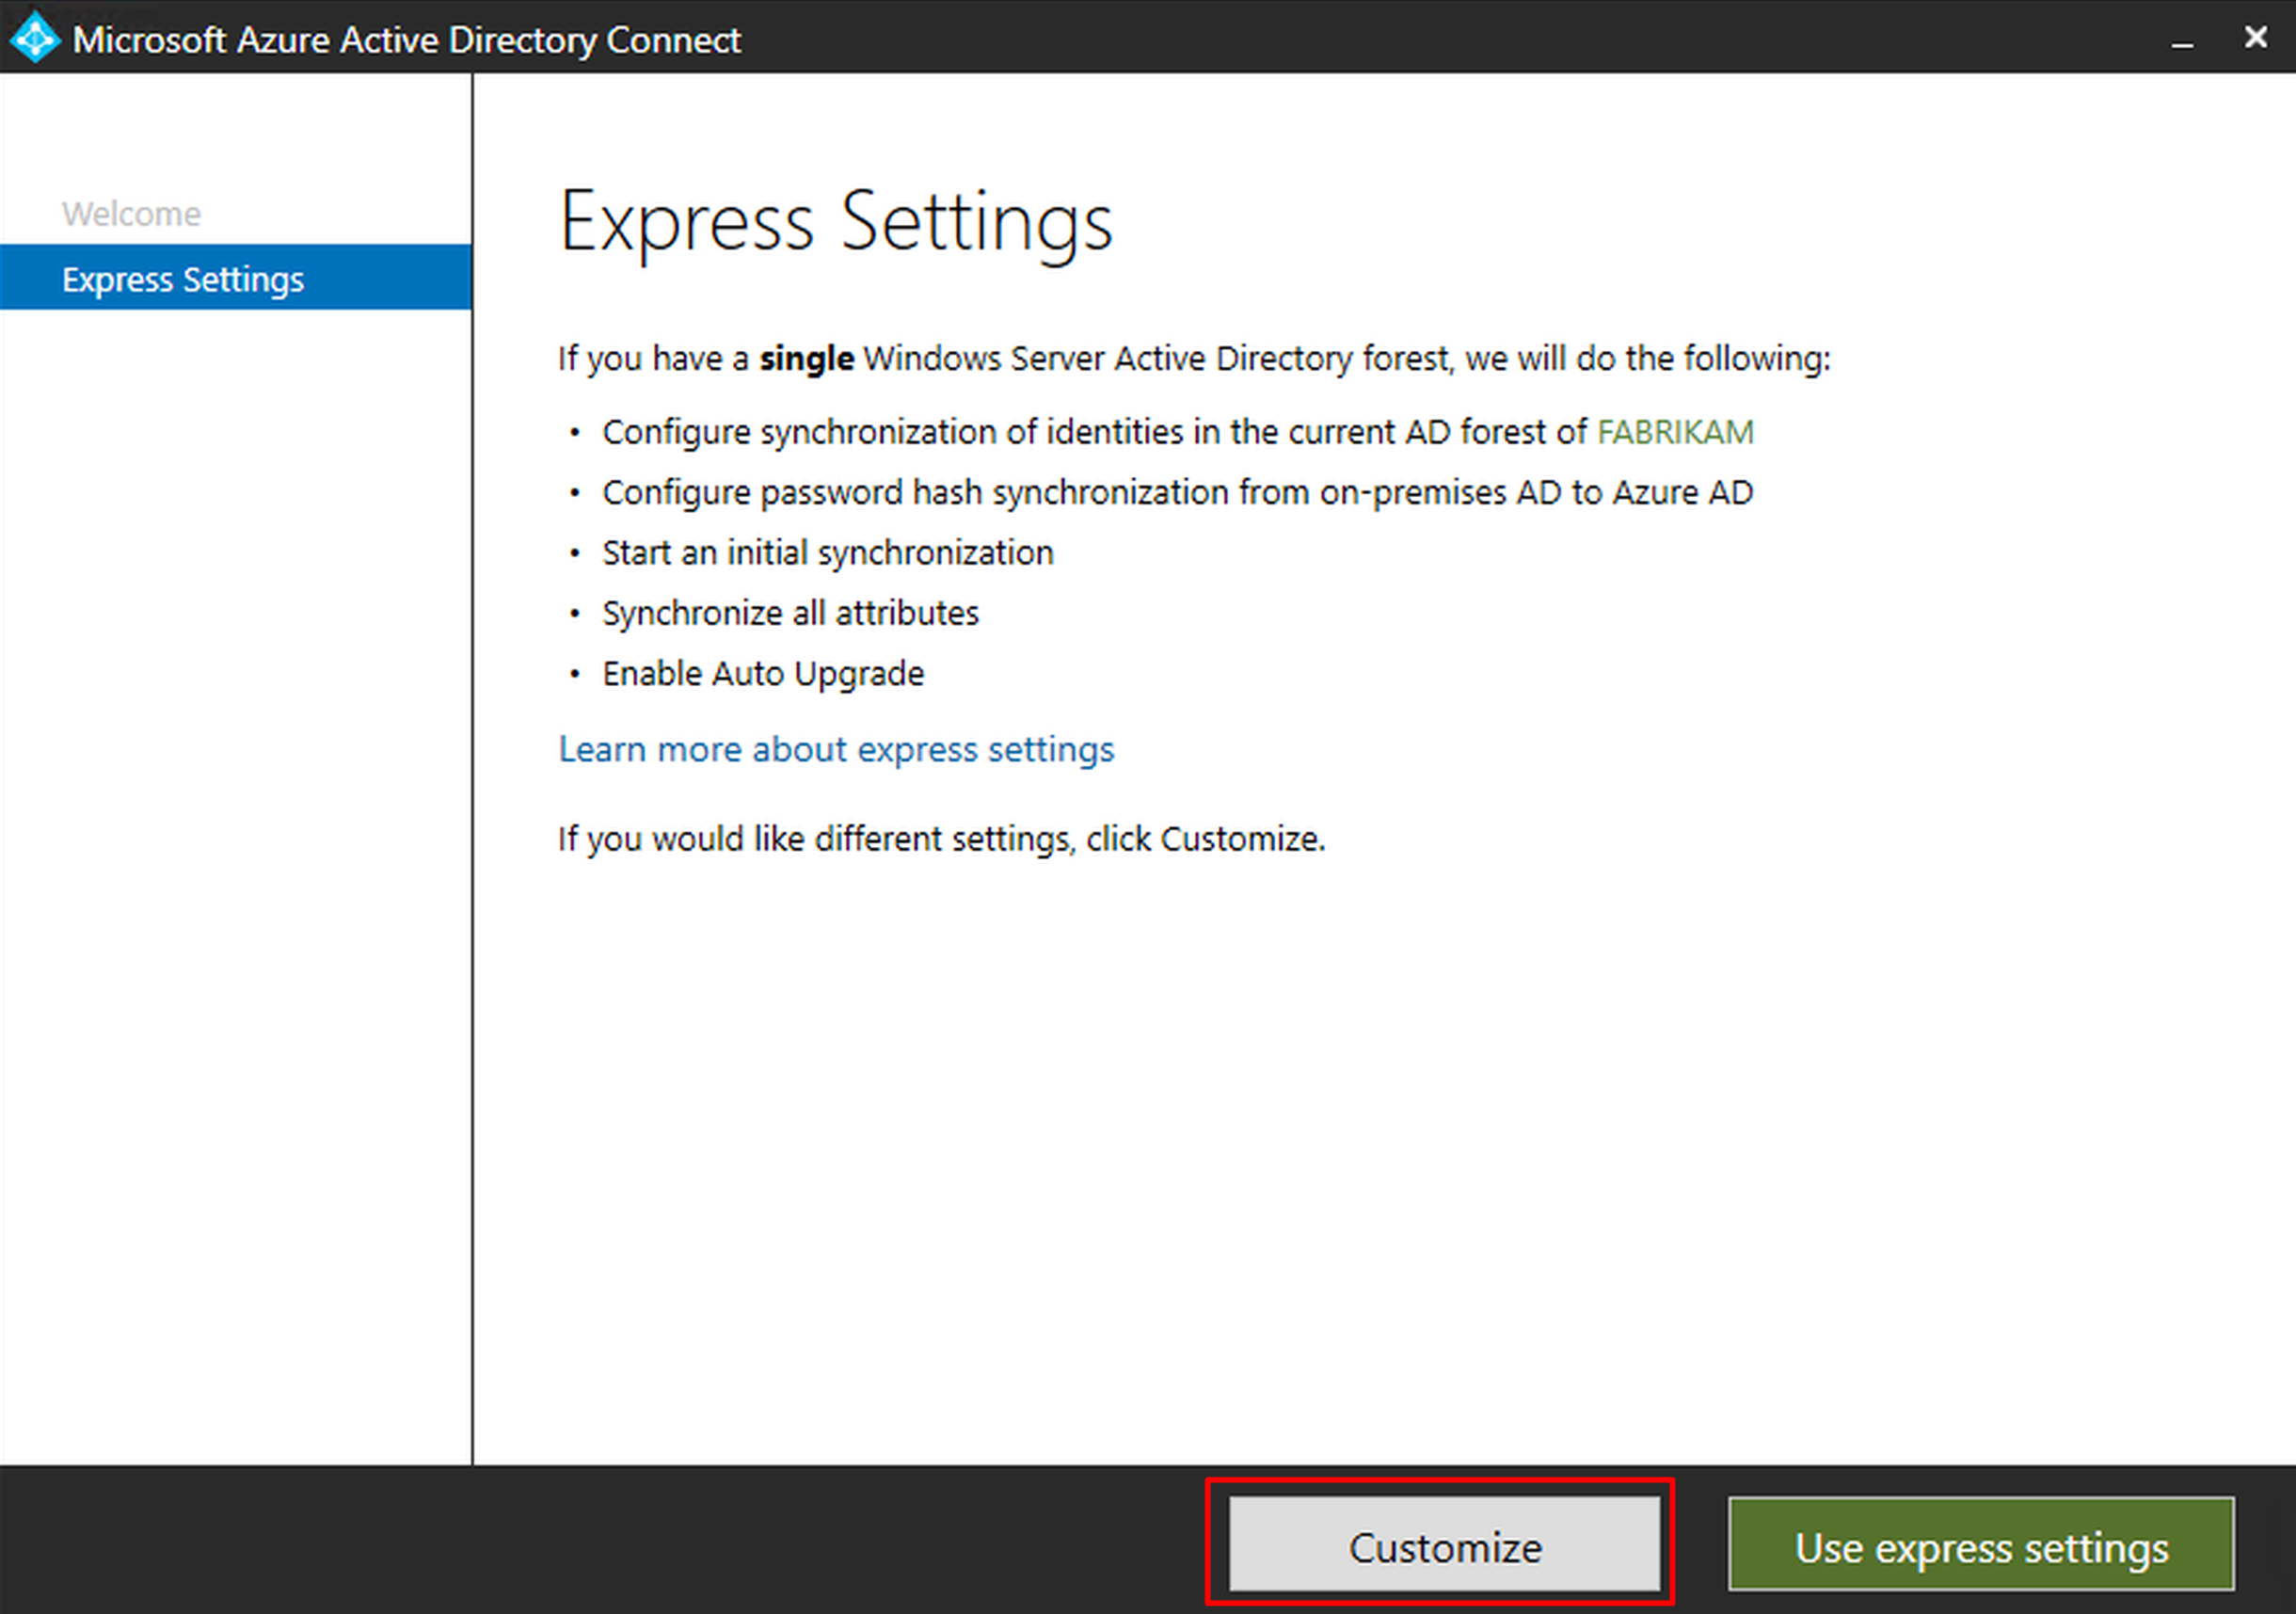Click the bold word single in intro
Image resolution: width=2296 pixels, height=1614 pixels.
806,358
